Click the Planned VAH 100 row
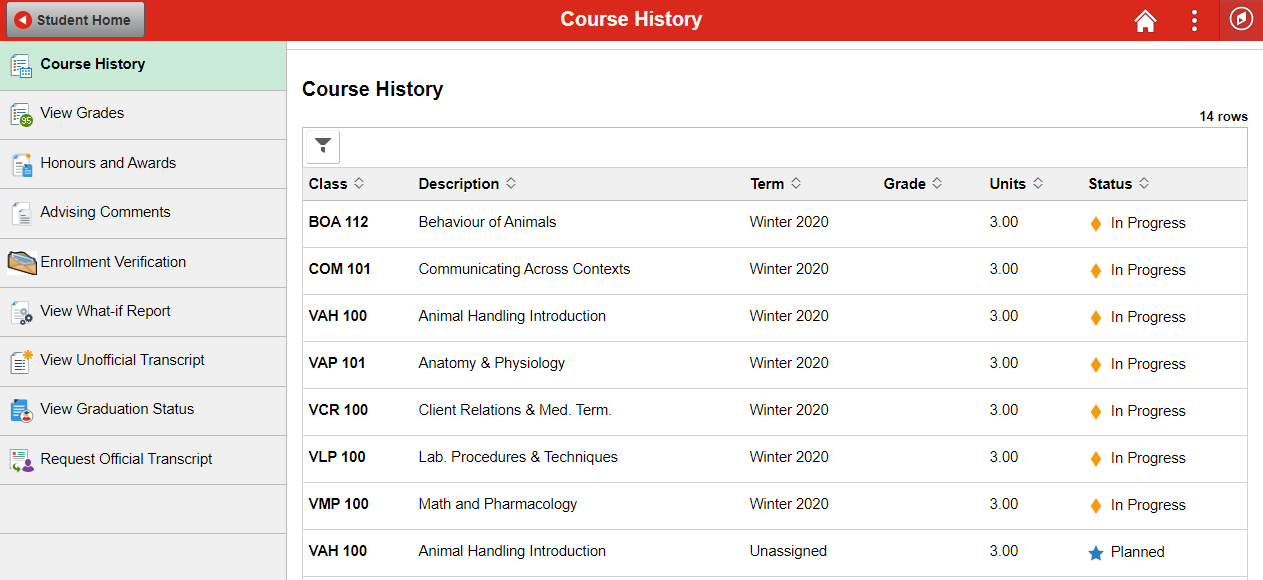 pos(774,552)
